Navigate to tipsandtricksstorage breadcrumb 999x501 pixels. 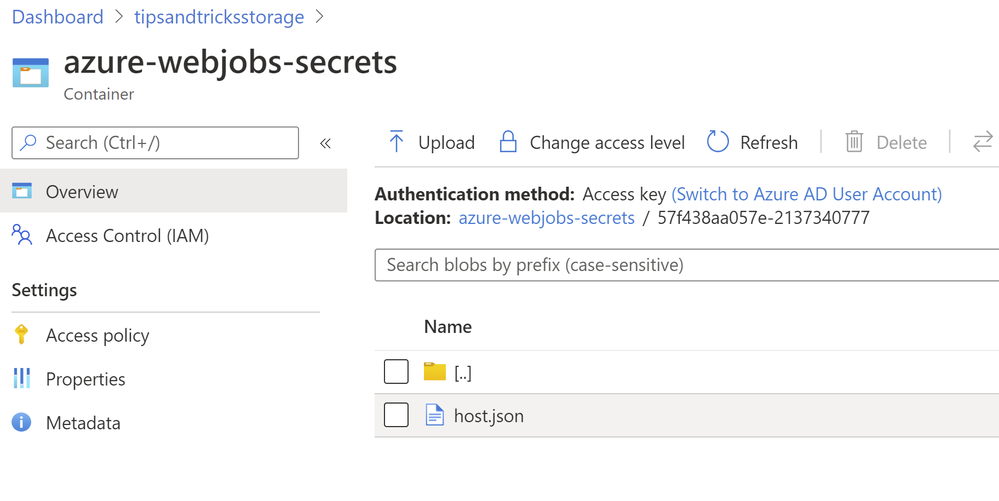pyautogui.click(x=219, y=17)
